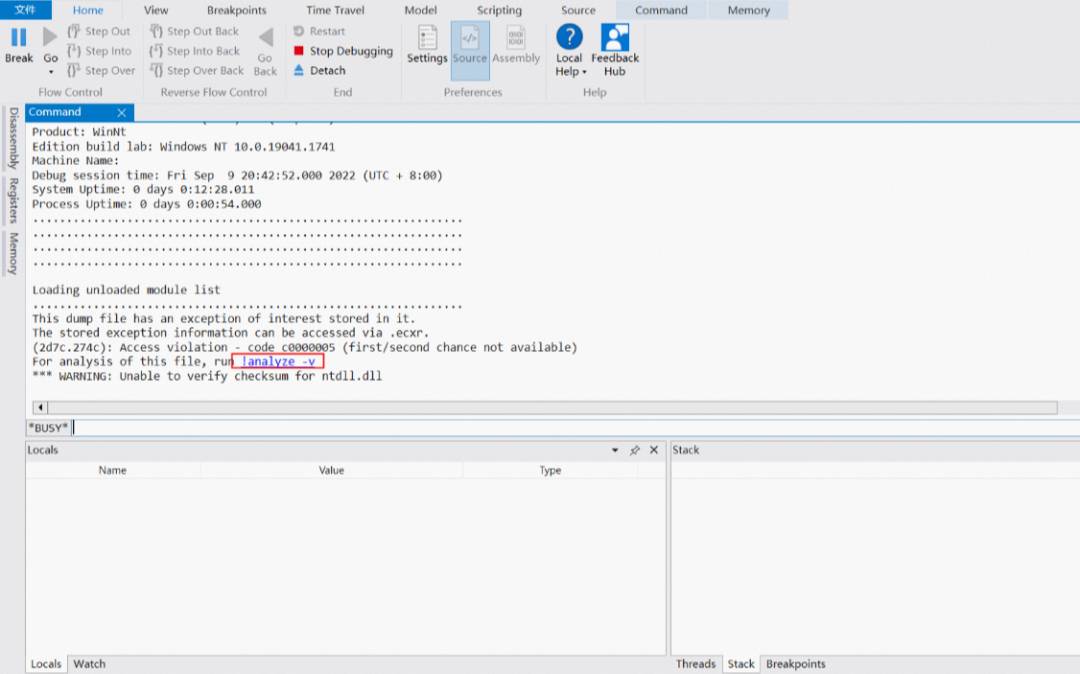Pin the Locals panel
The width and height of the screenshot is (1080, 674).
pyautogui.click(x=634, y=450)
